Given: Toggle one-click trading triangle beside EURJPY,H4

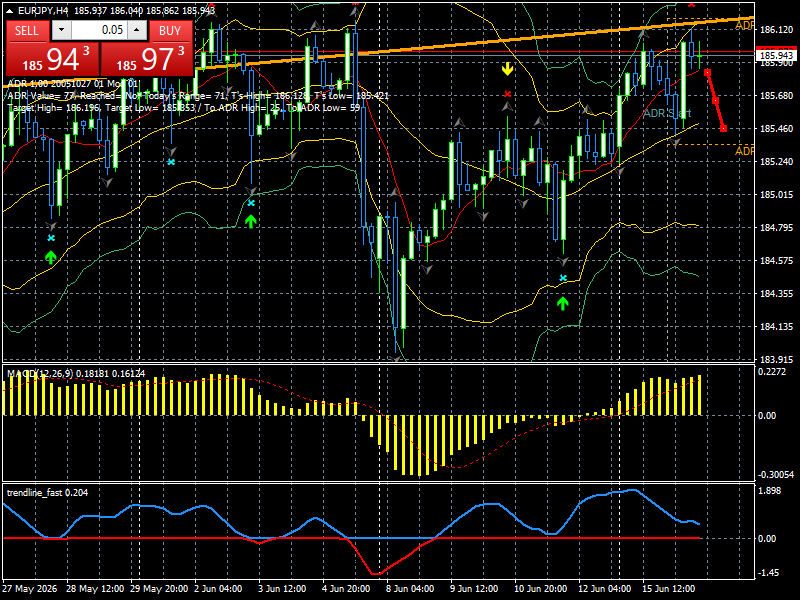Looking at the screenshot, I should pos(10,11).
